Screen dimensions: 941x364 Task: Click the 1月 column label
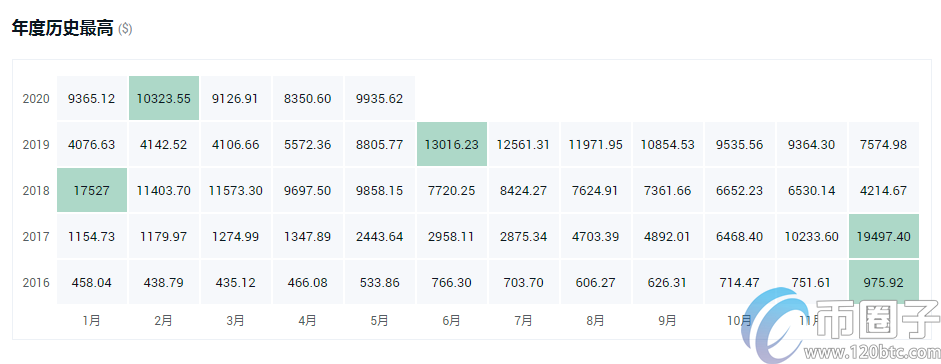click(92, 321)
